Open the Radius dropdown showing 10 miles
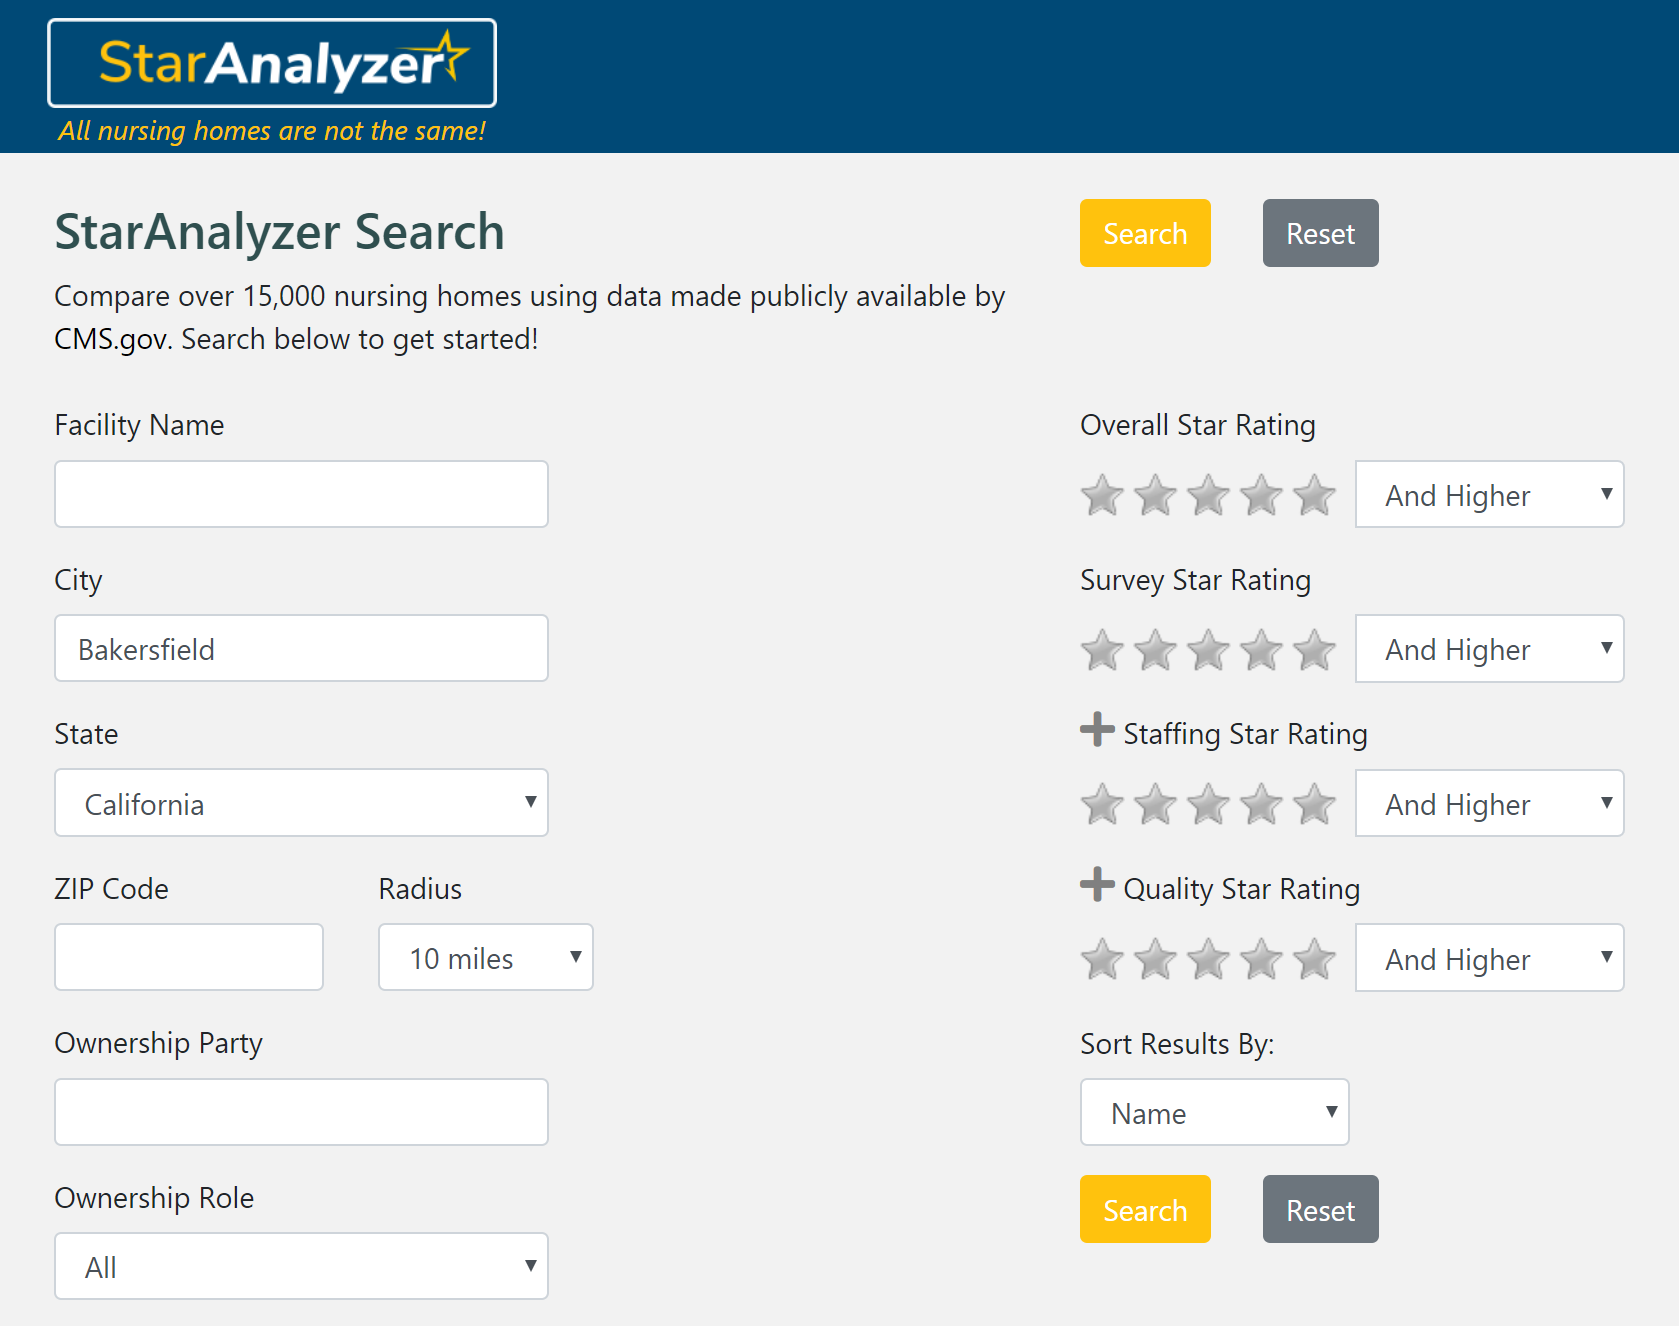 (x=486, y=957)
